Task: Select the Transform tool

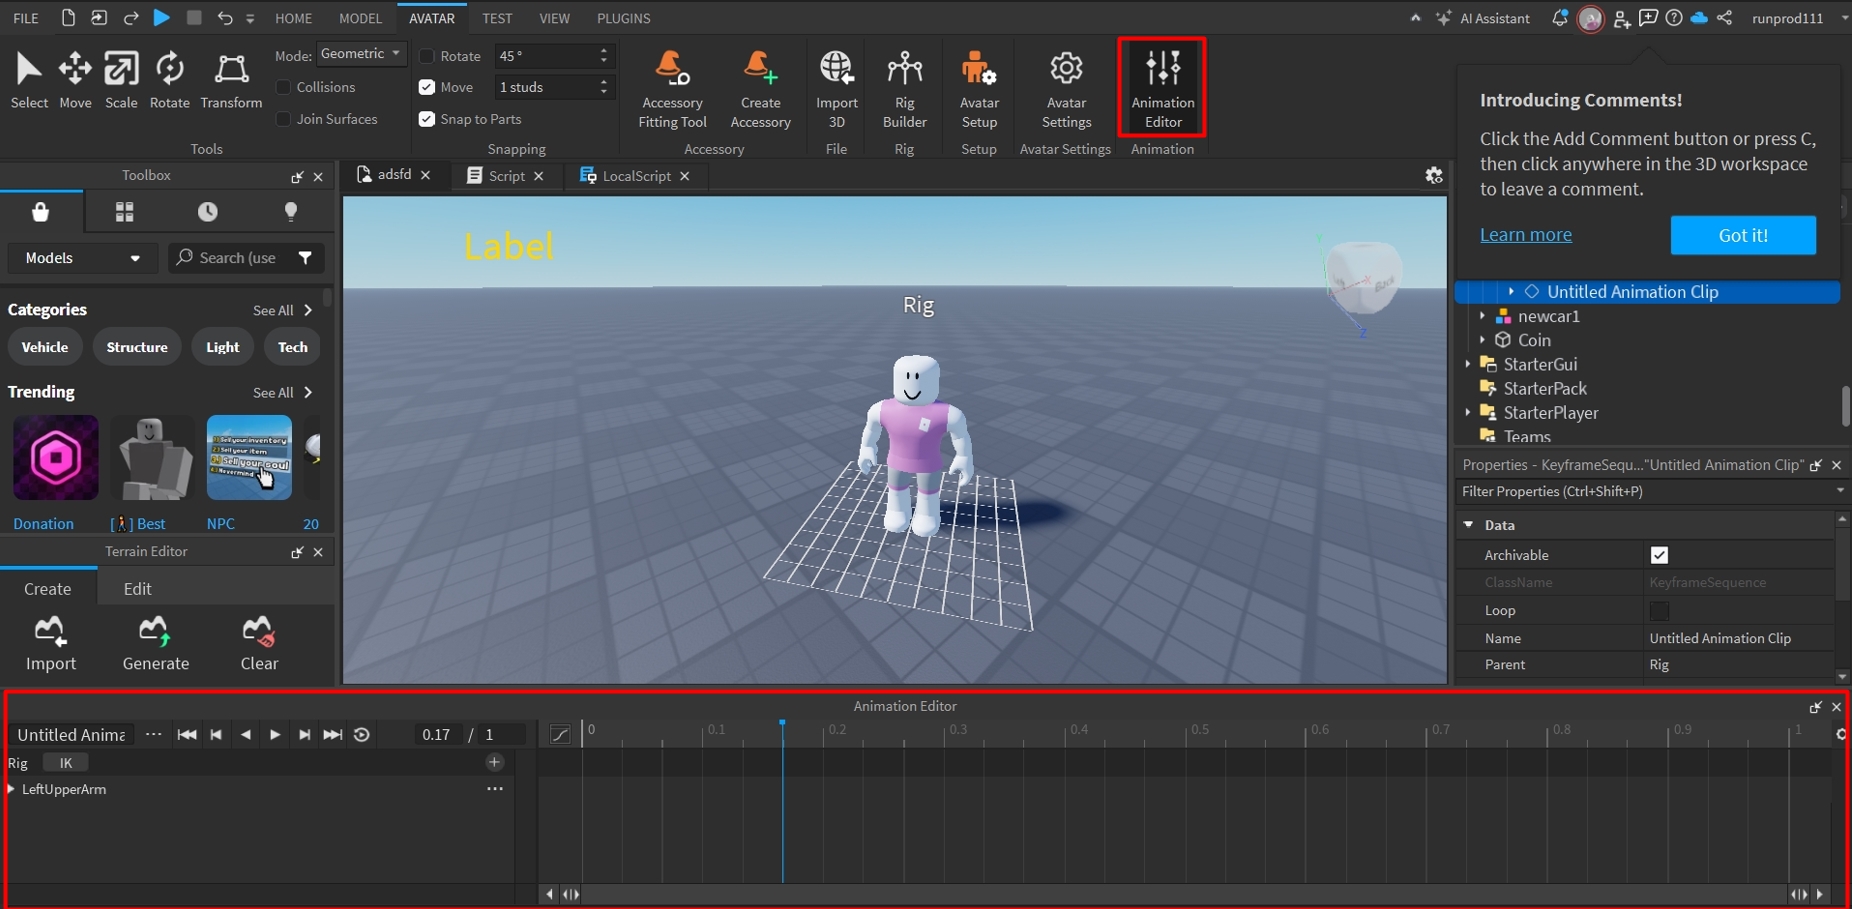Action: [x=231, y=80]
